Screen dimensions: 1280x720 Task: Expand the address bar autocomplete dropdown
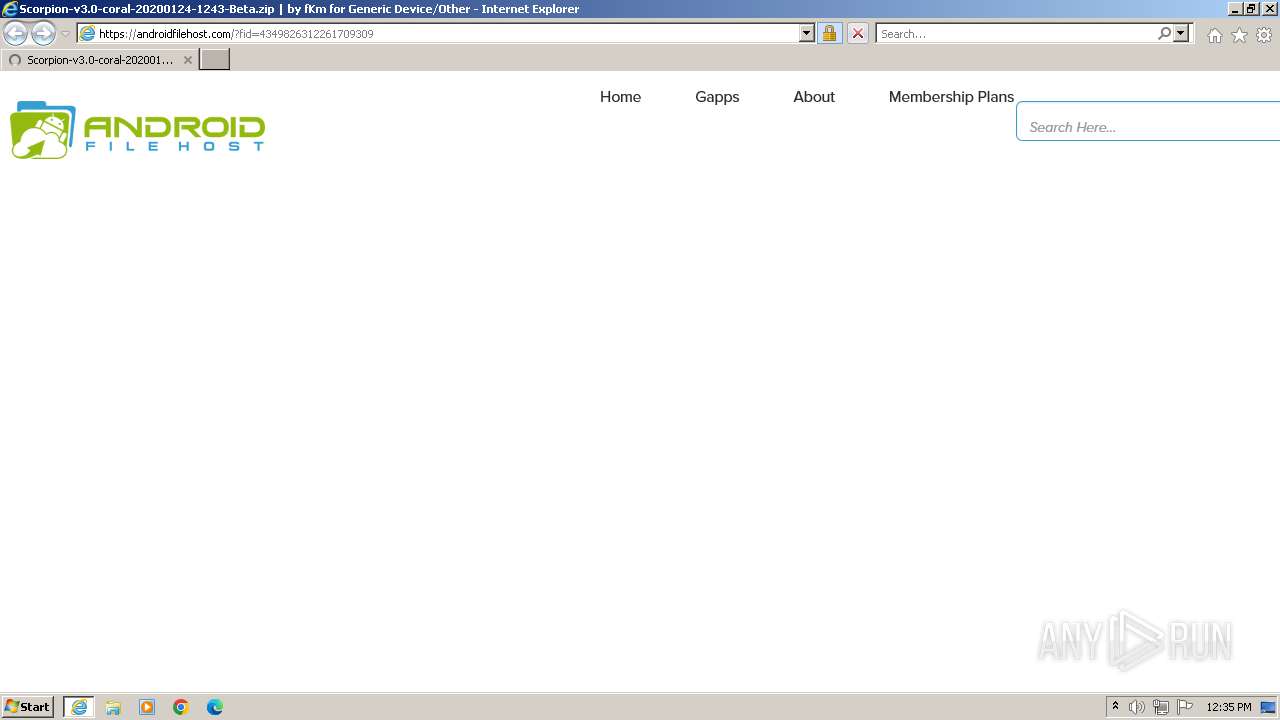coord(807,33)
